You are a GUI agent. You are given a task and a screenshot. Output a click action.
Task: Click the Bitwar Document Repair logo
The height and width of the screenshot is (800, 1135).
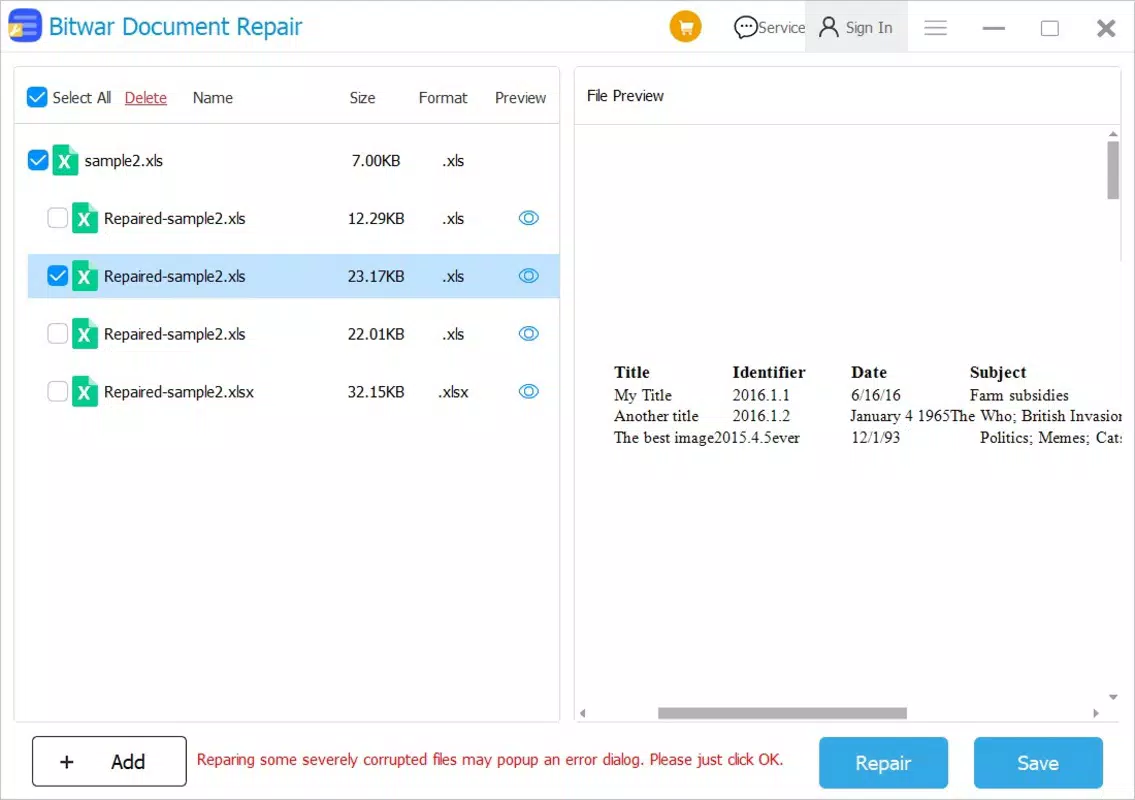(x=25, y=26)
